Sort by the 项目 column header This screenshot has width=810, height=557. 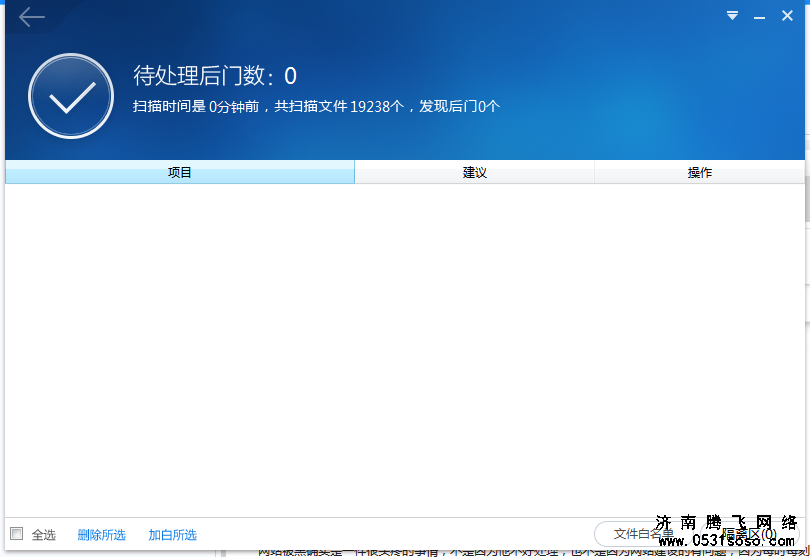click(180, 173)
